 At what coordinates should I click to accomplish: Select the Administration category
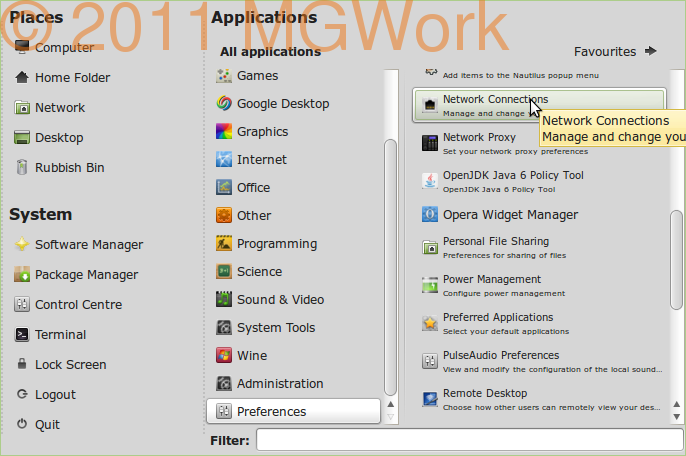pos(293,383)
